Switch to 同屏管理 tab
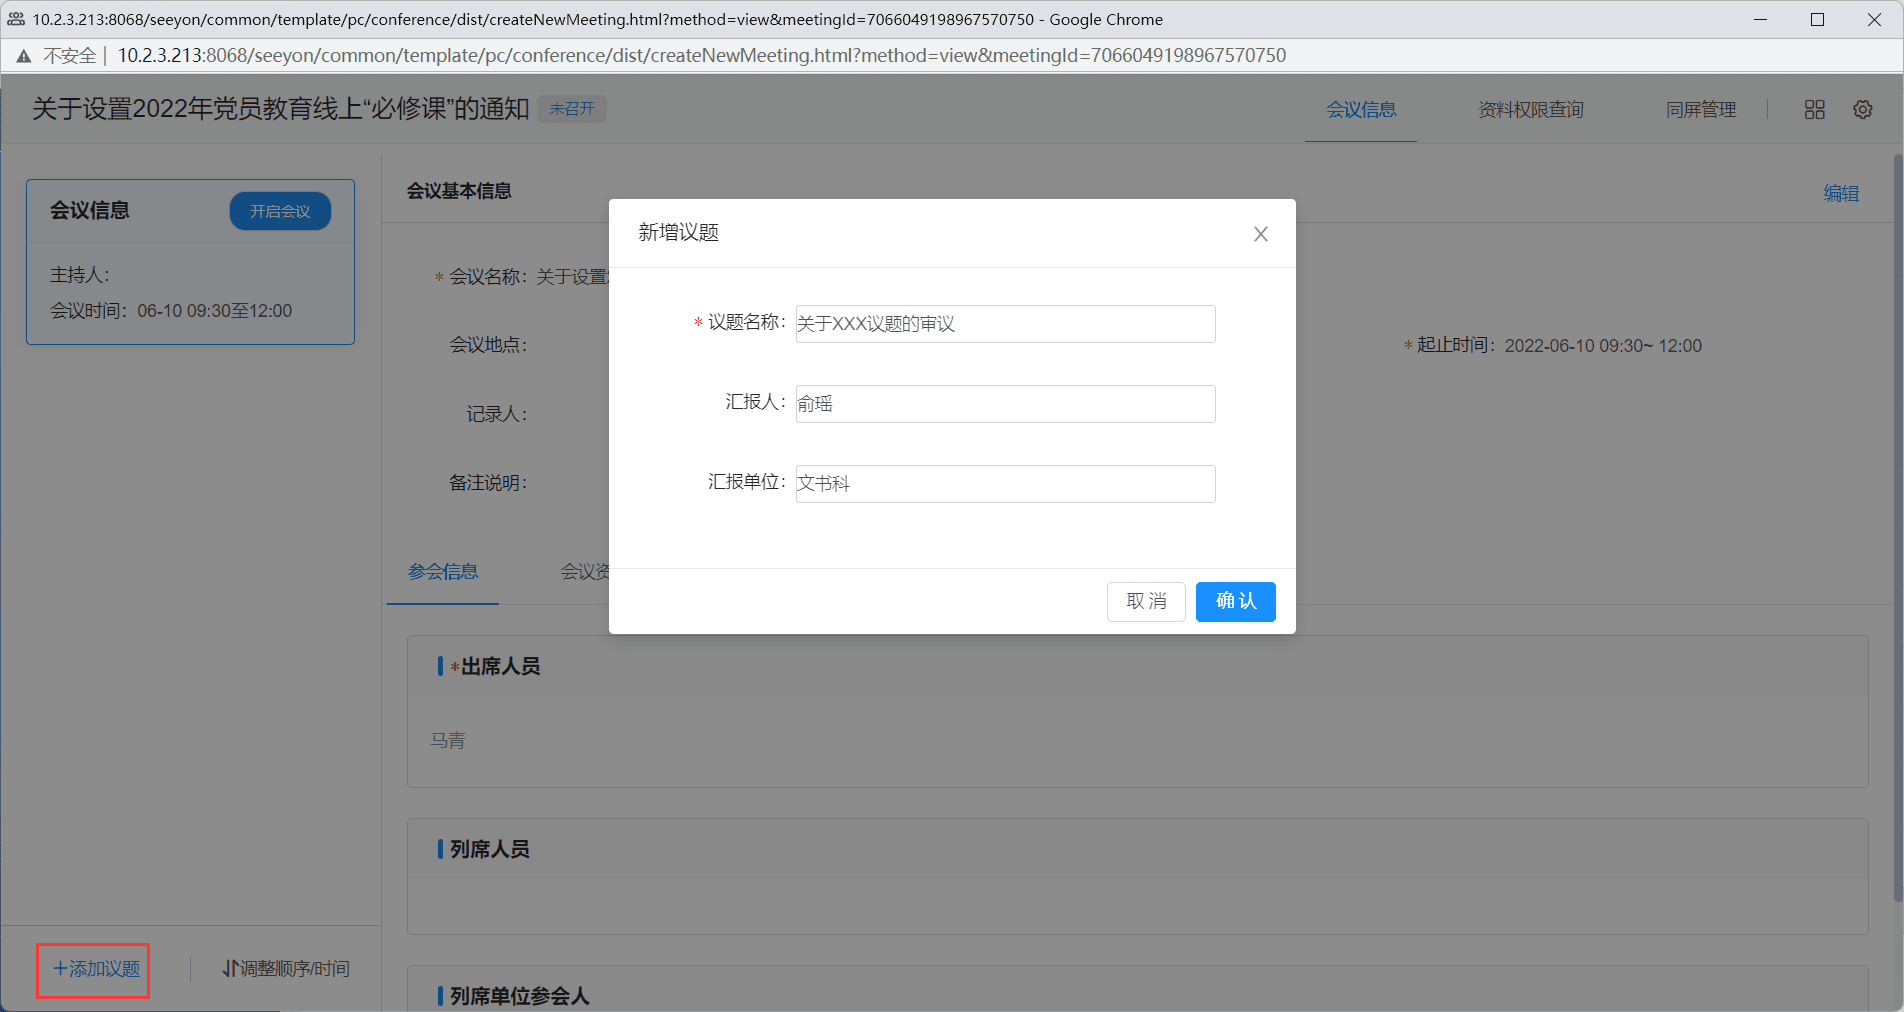Viewport: 1904px width, 1012px height. click(x=1700, y=110)
